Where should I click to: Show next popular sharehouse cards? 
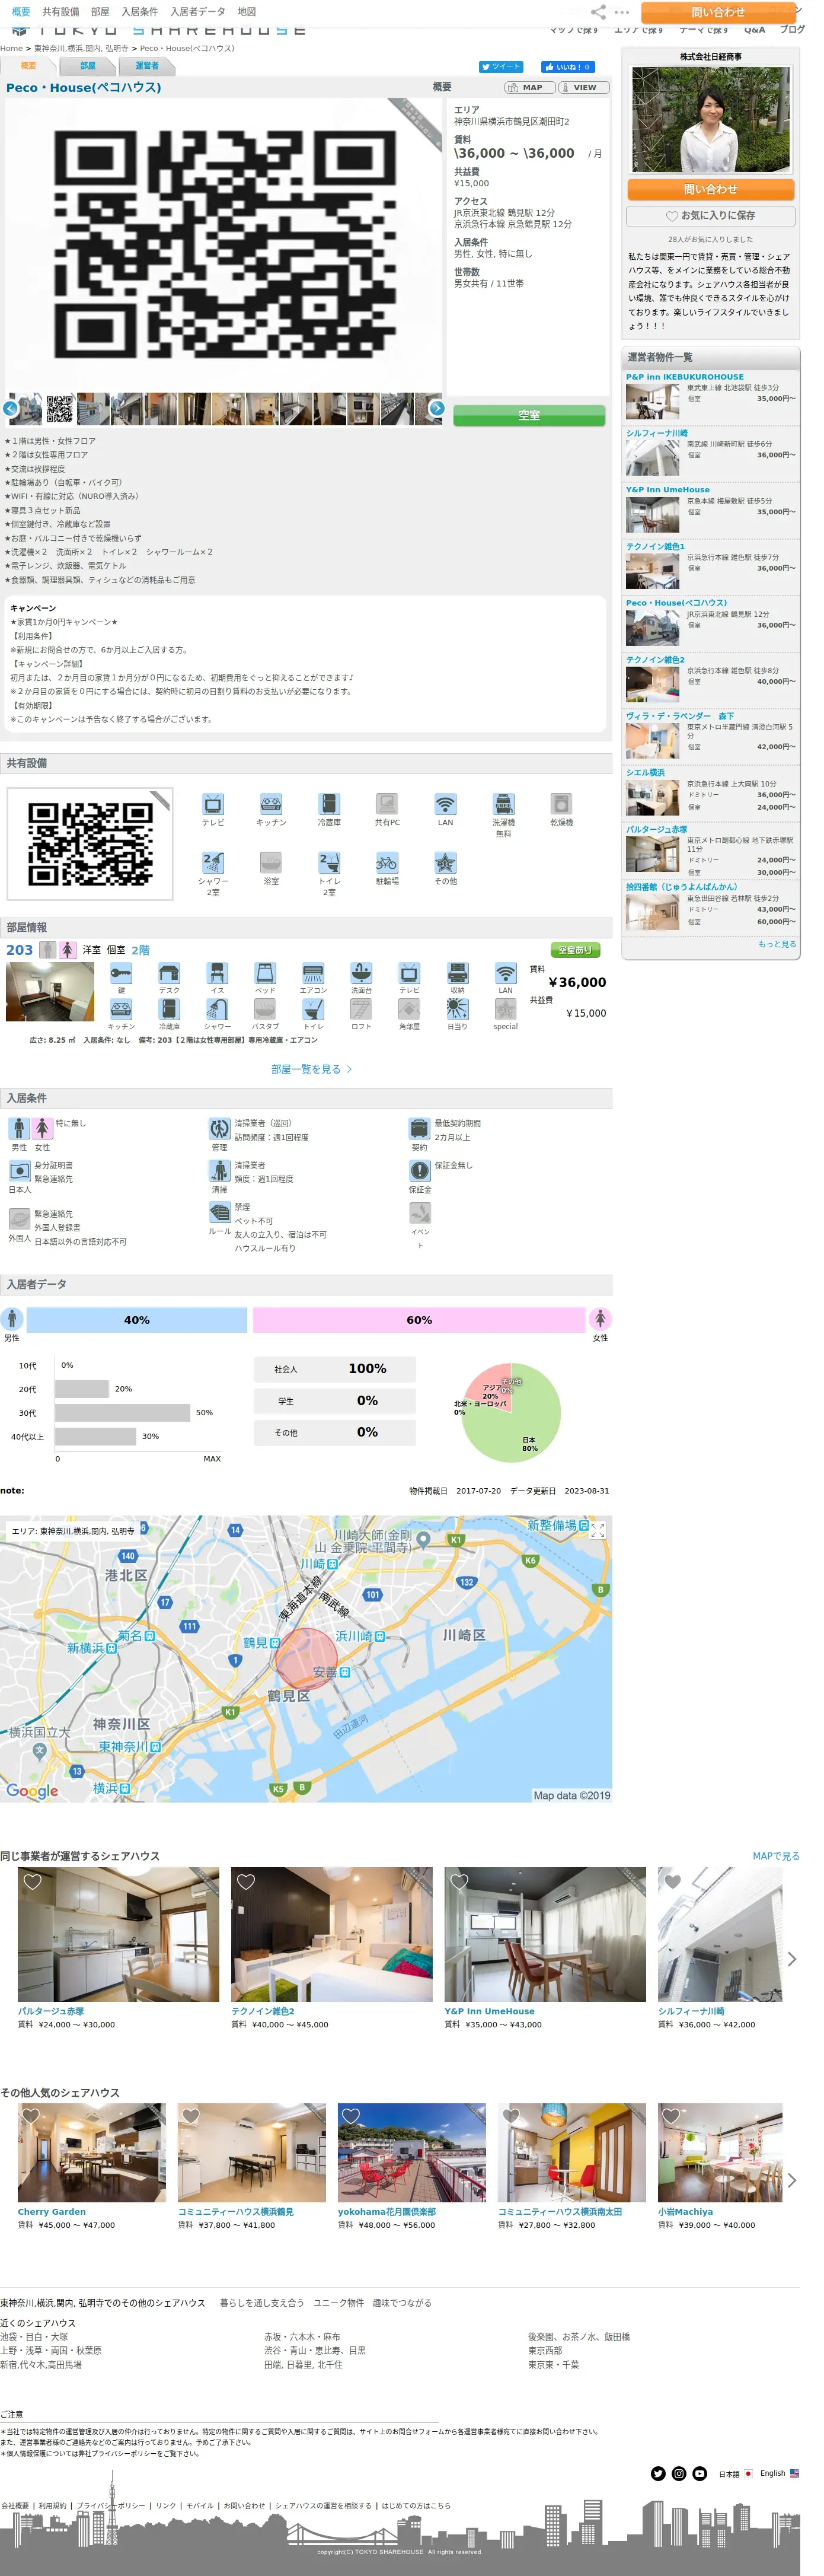point(791,2180)
